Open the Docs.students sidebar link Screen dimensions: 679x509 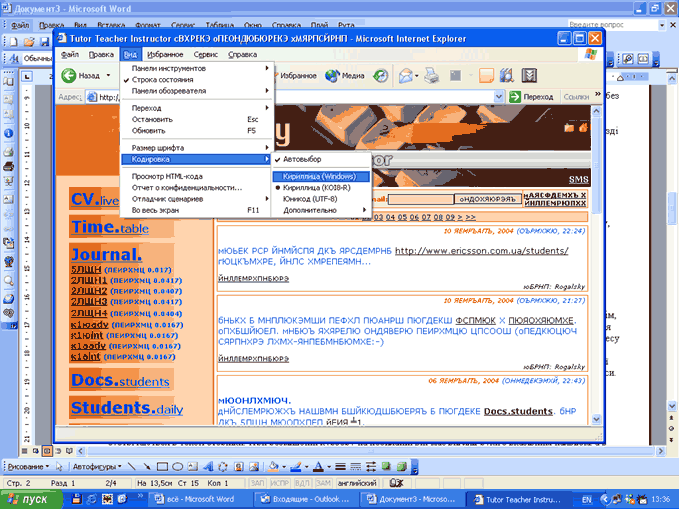point(120,380)
